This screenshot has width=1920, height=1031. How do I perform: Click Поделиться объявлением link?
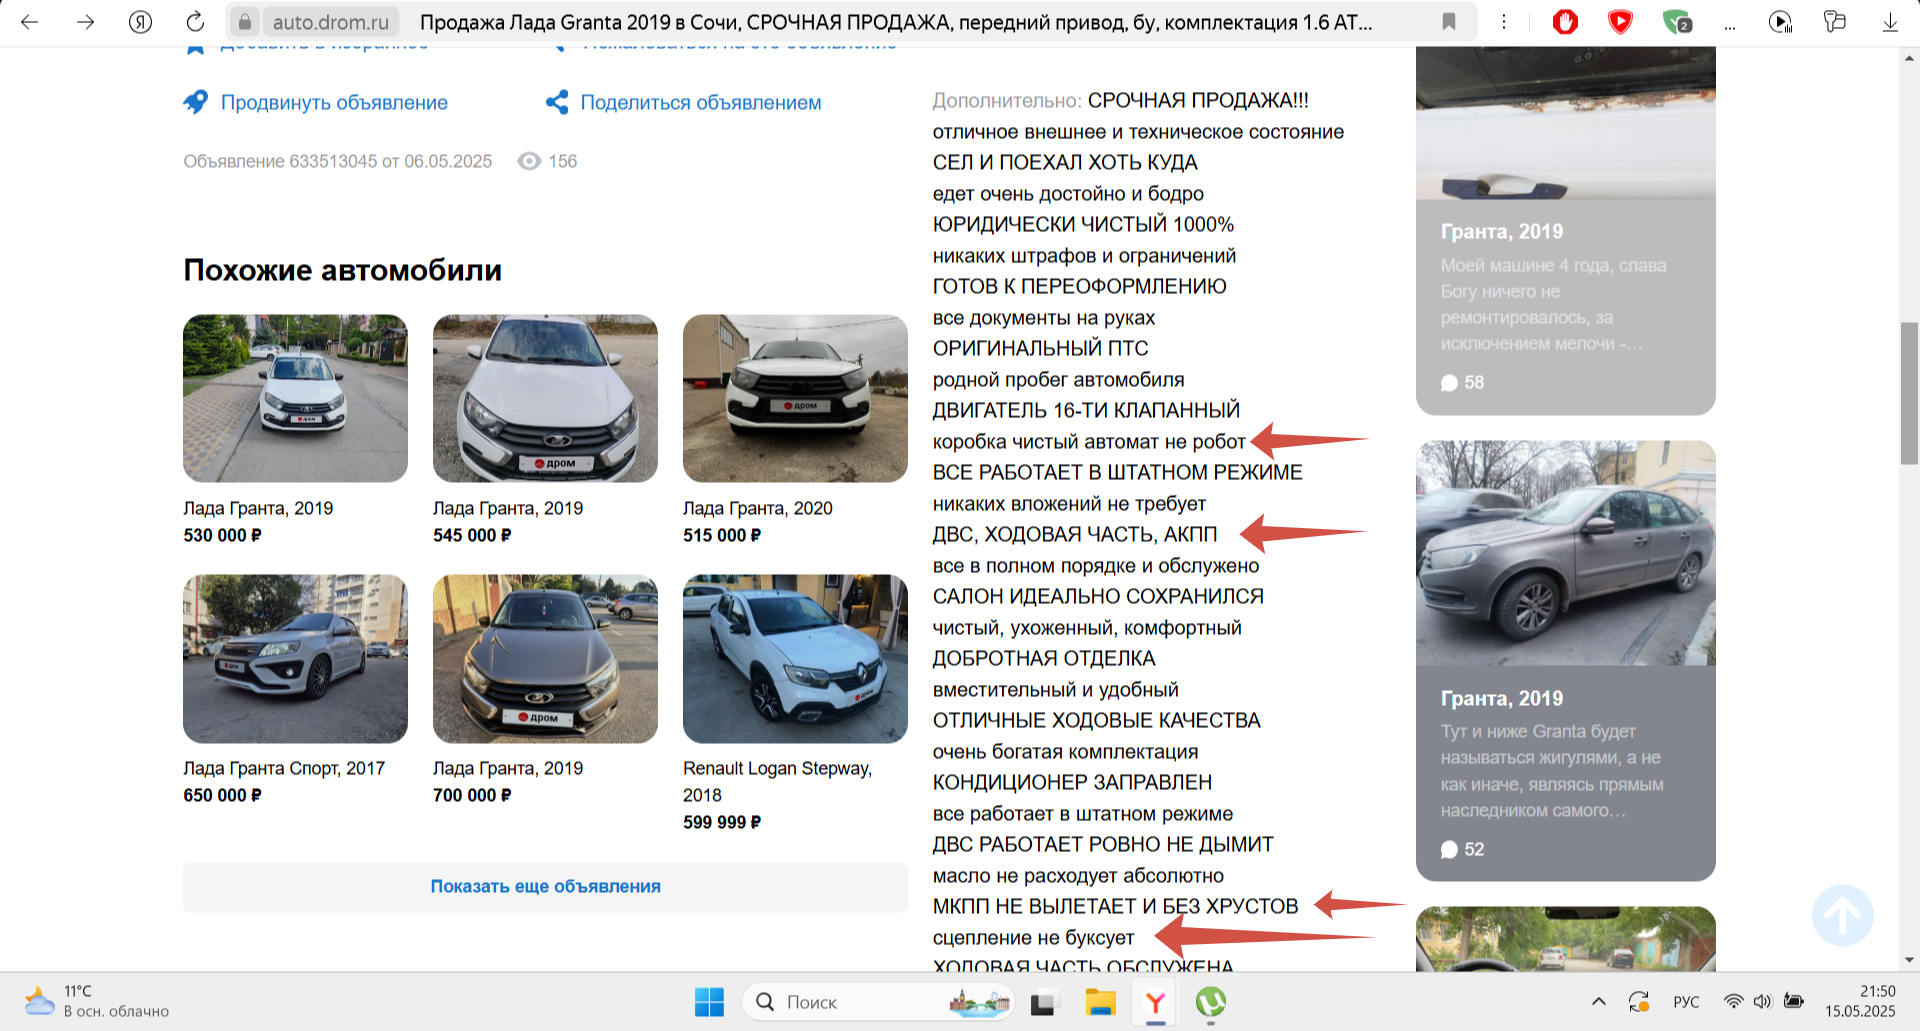(701, 102)
